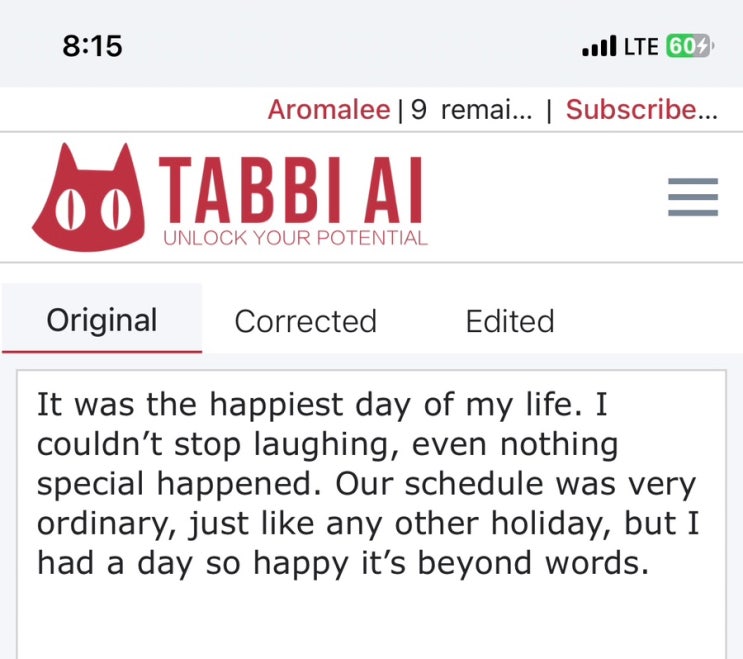
Task: Tap the '9 remai...' remaining counter
Action: click(470, 110)
